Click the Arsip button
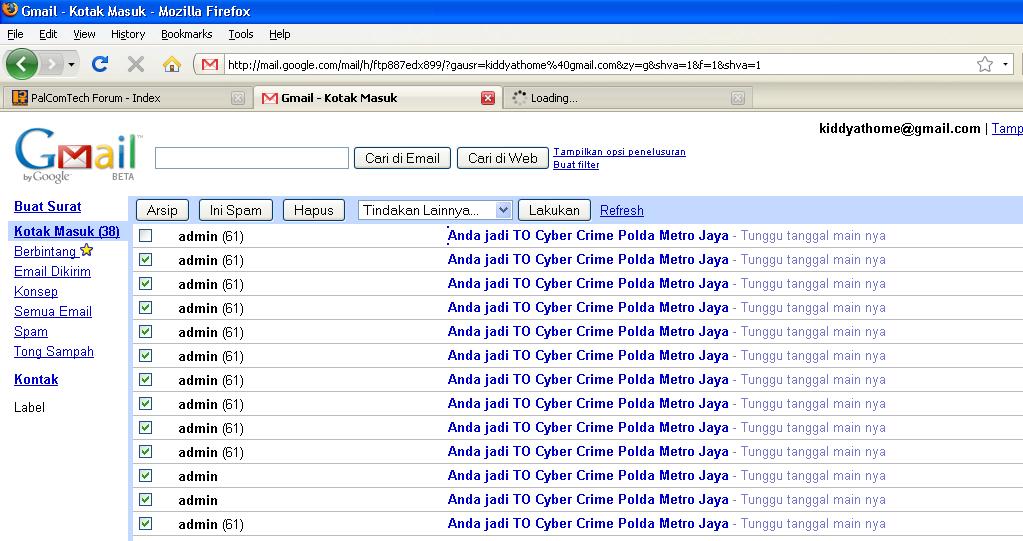 pos(162,210)
